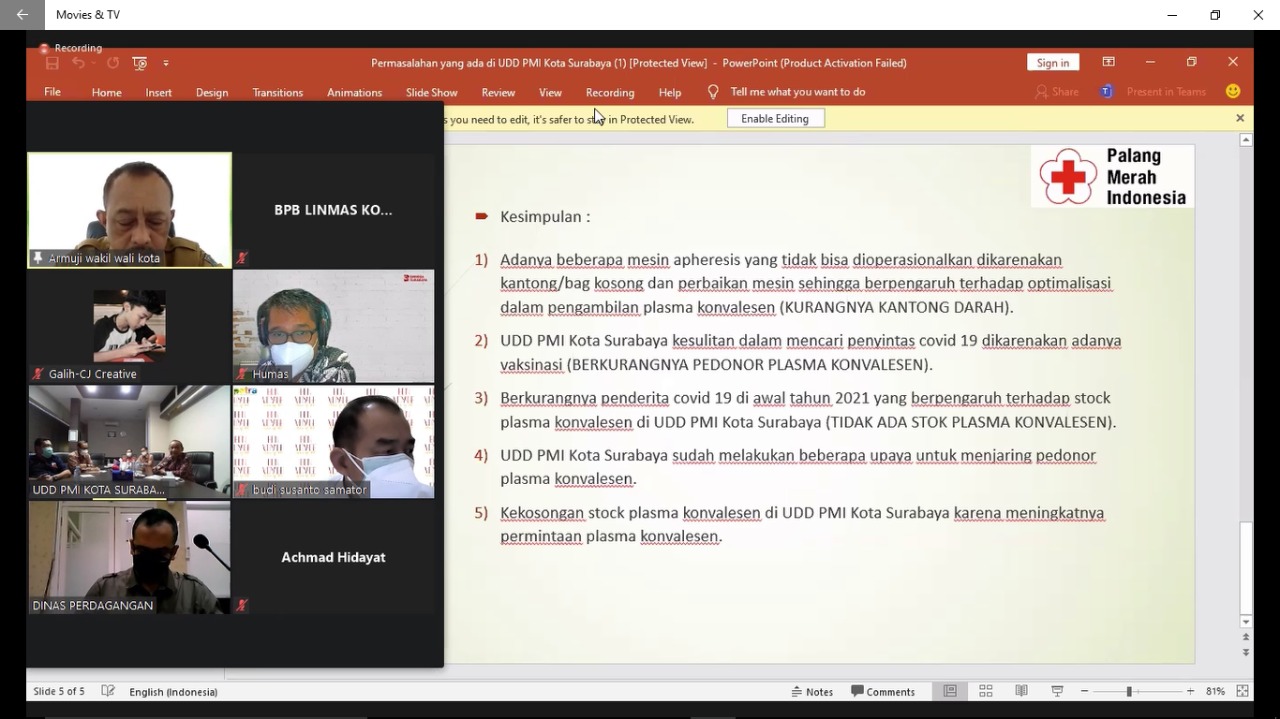This screenshot has width=1280, height=719.
Task: Click Armuji wakil wali kota video tile
Action: 130,210
